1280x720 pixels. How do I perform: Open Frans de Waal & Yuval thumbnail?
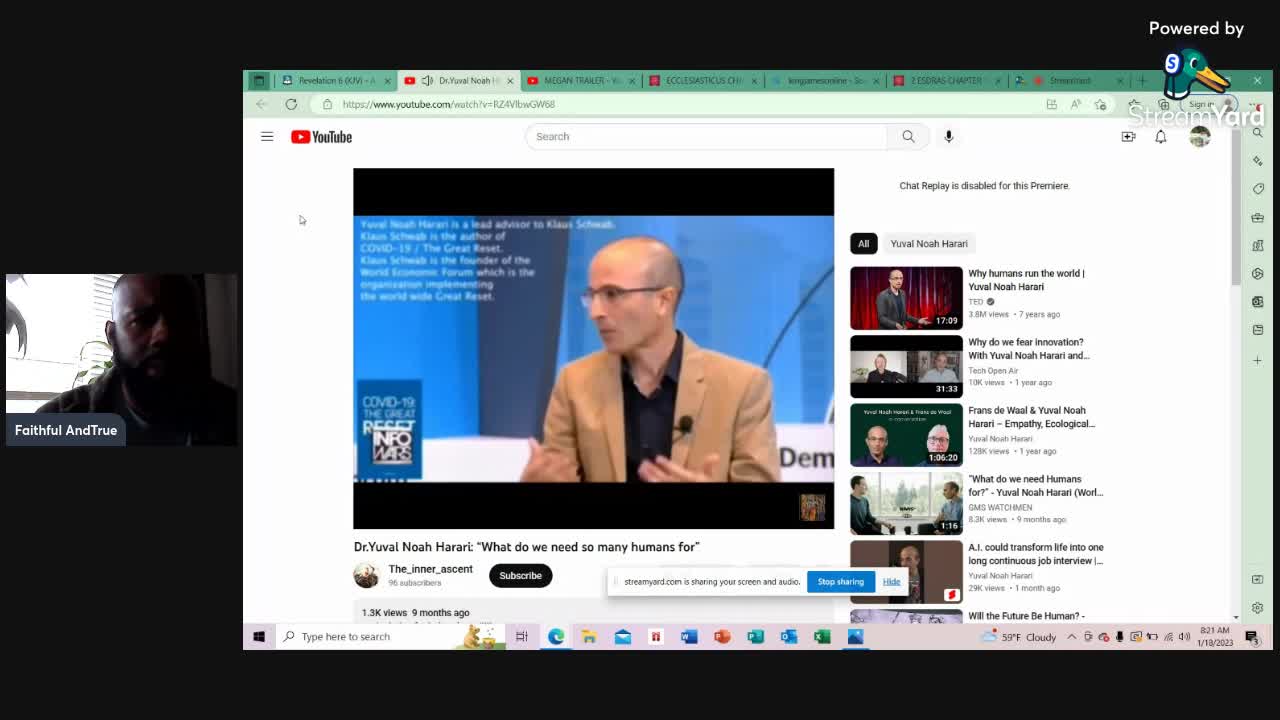tap(906, 435)
